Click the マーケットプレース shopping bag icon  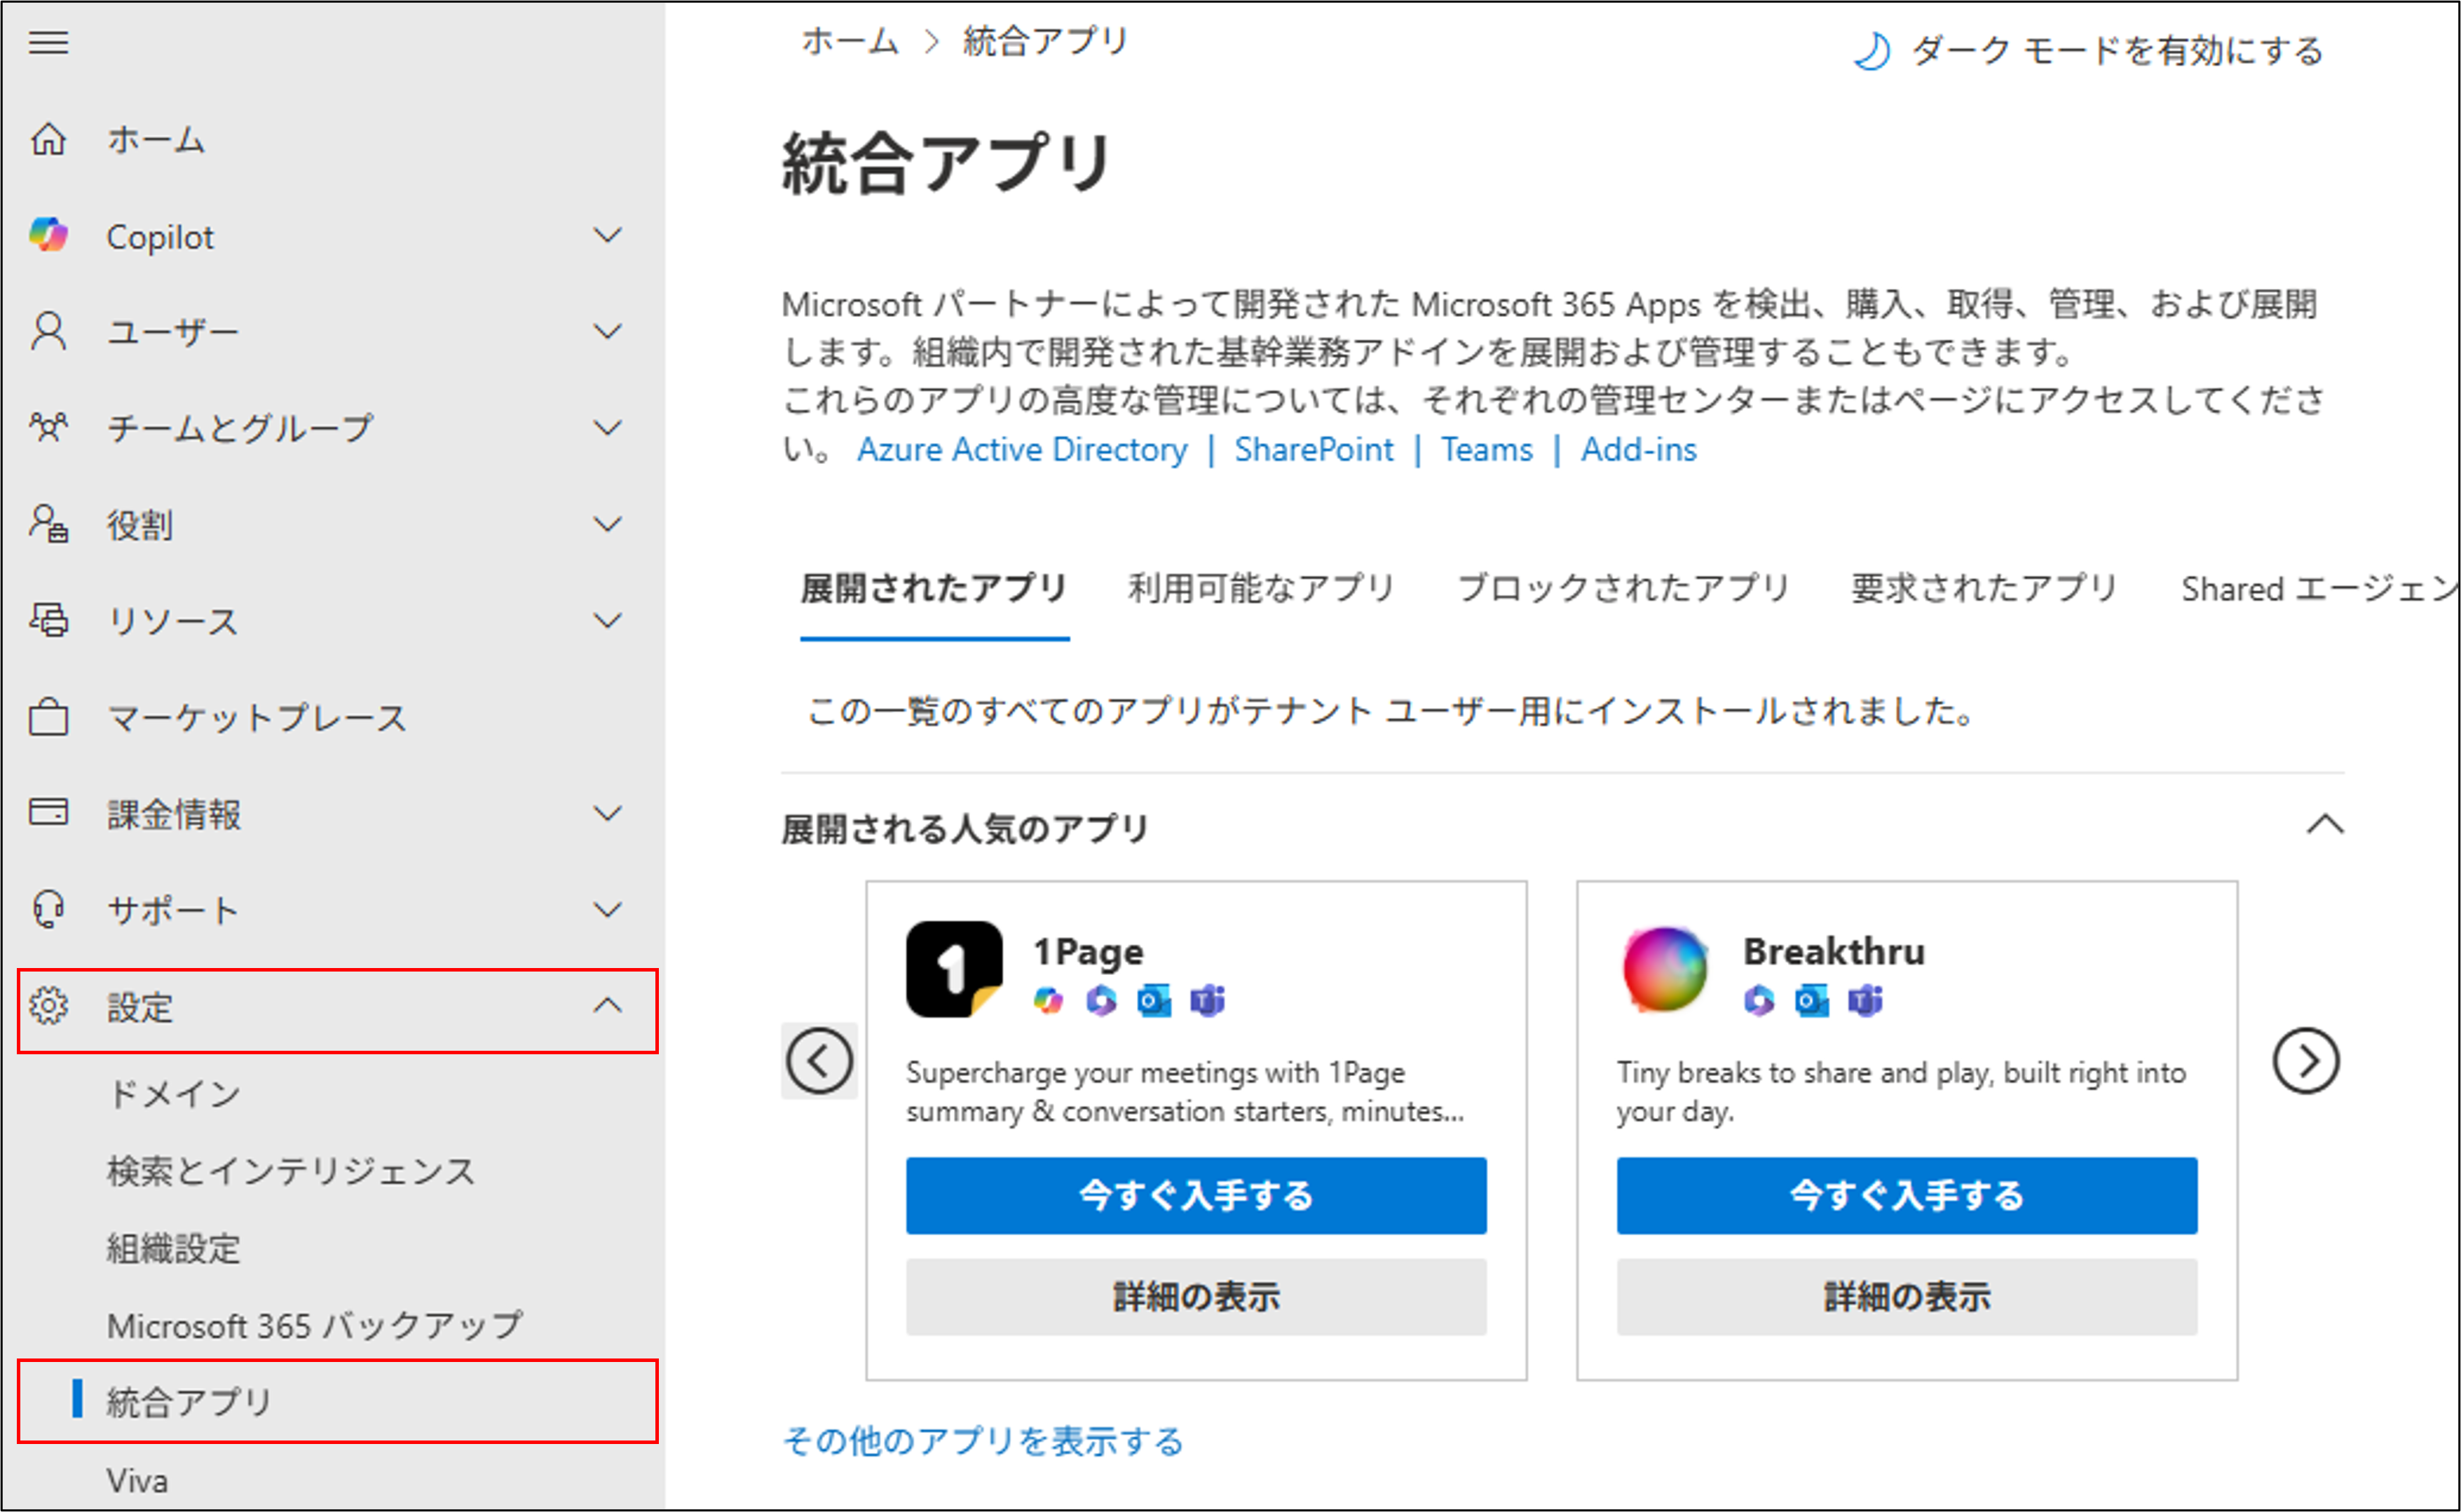[x=48, y=717]
